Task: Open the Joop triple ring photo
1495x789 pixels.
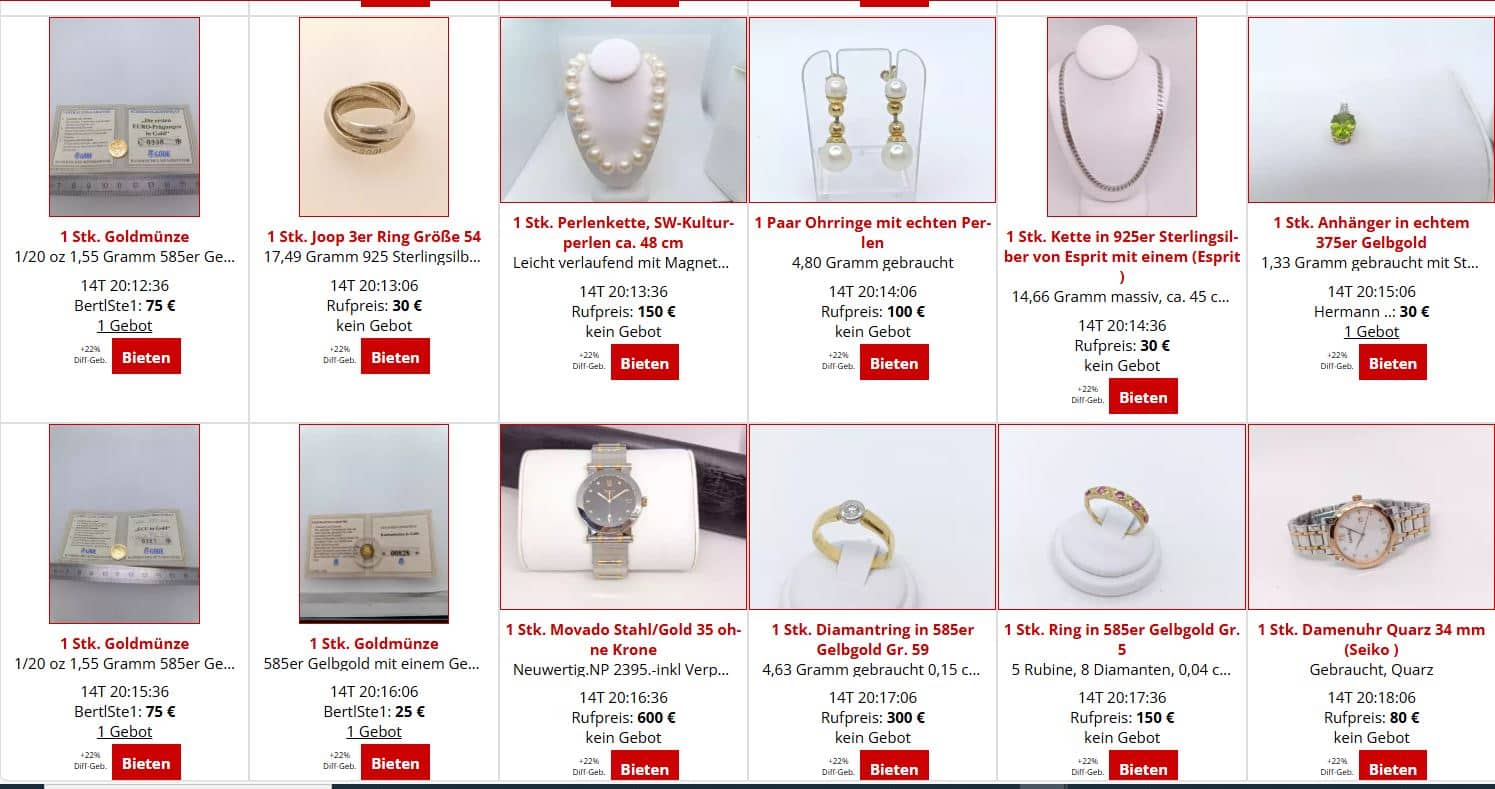Action: 374,117
